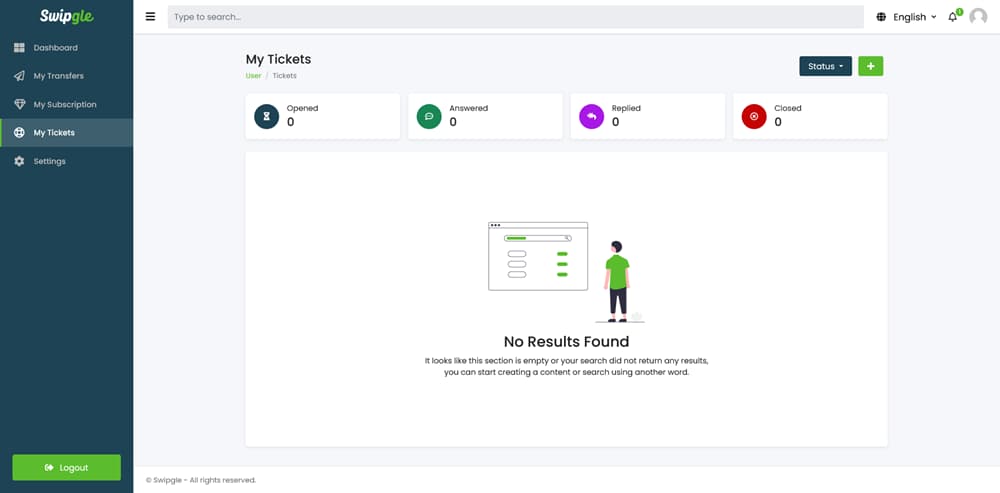1000x493 pixels.
Task: Click the User breadcrumb link
Action: 253,76
